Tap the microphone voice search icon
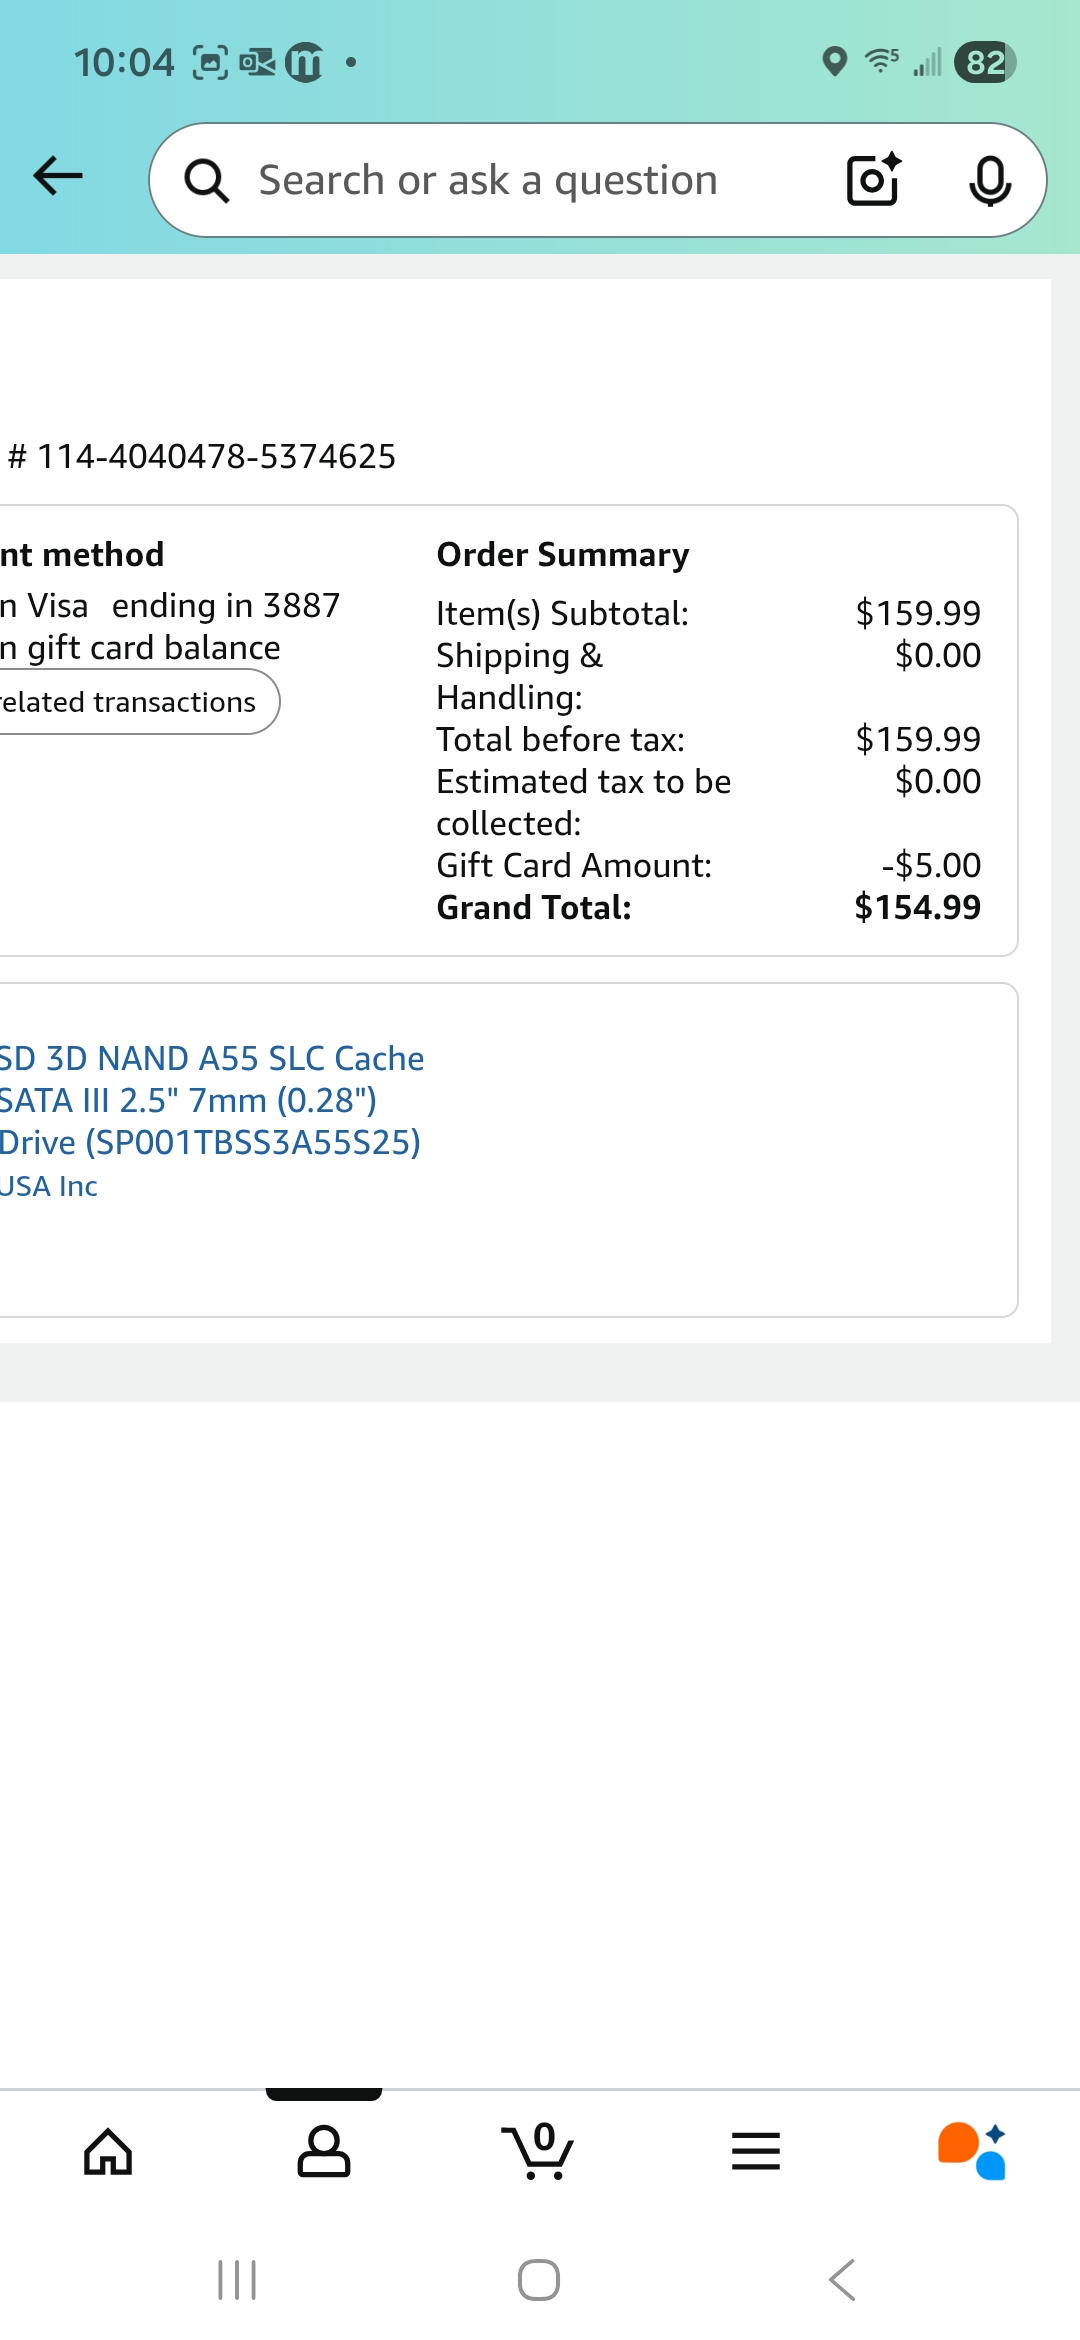Screen dimensions: 1080x2340 tap(990, 181)
